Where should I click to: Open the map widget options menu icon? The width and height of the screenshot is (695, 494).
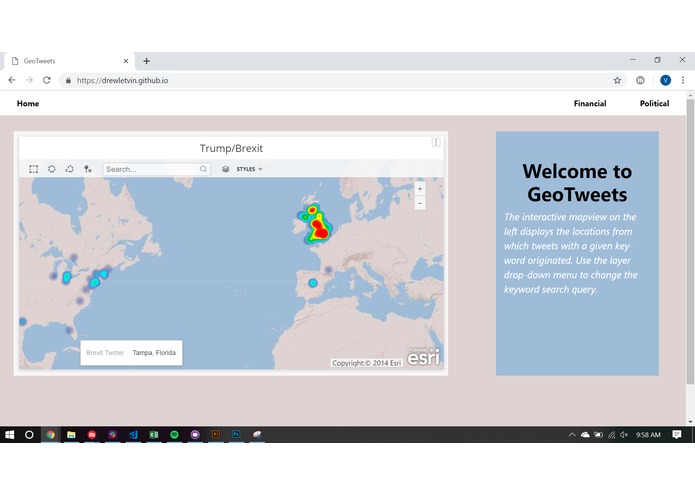pos(436,142)
